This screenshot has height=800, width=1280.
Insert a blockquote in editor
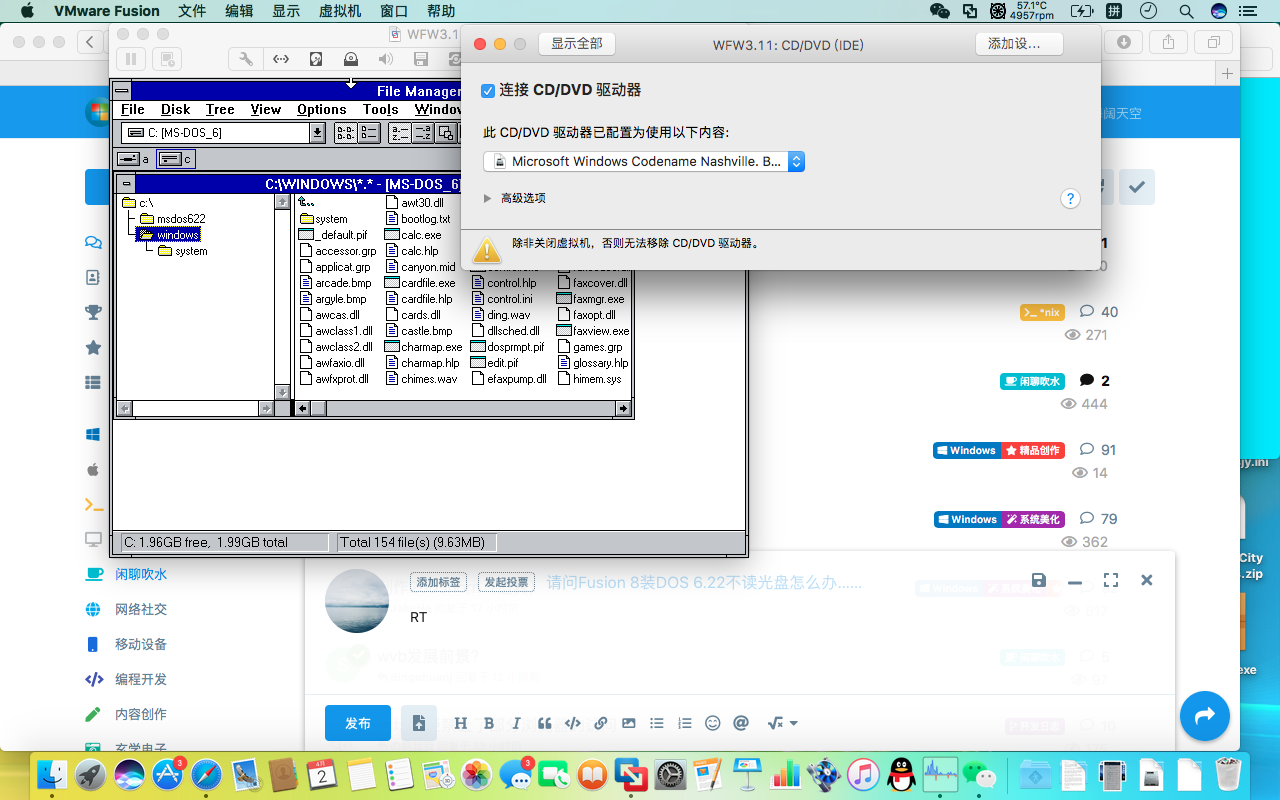pos(545,723)
